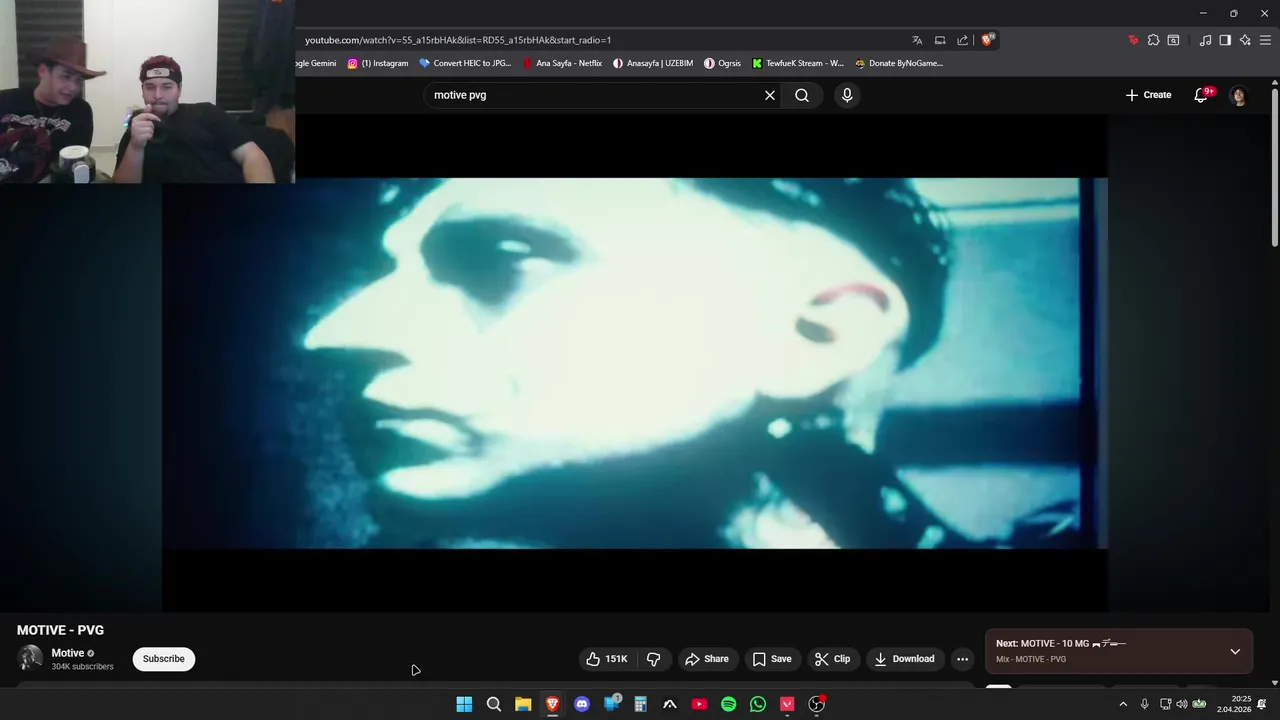The width and height of the screenshot is (1280, 720).
Task: Save the video to a playlist
Action: pyautogui.click(x=772, y=659)
